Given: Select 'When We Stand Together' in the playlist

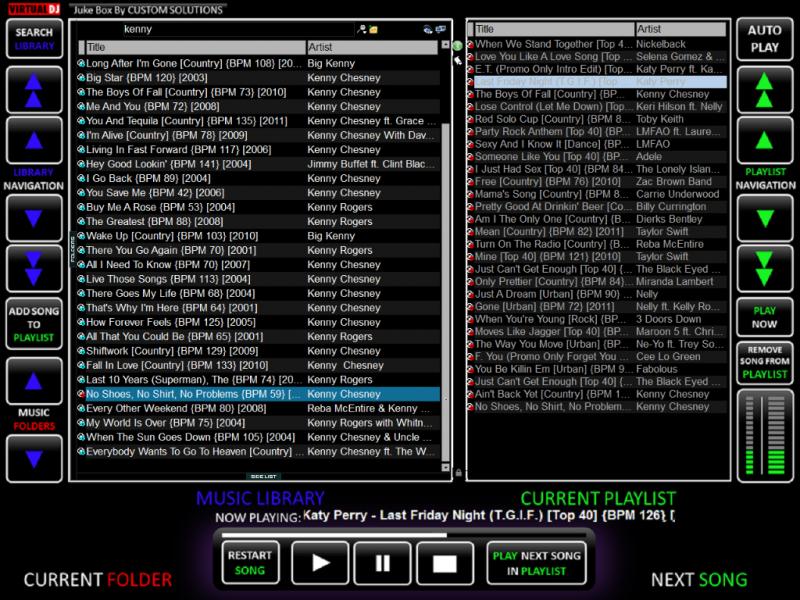Looking at the screenshot, I should tap(597, 44).
